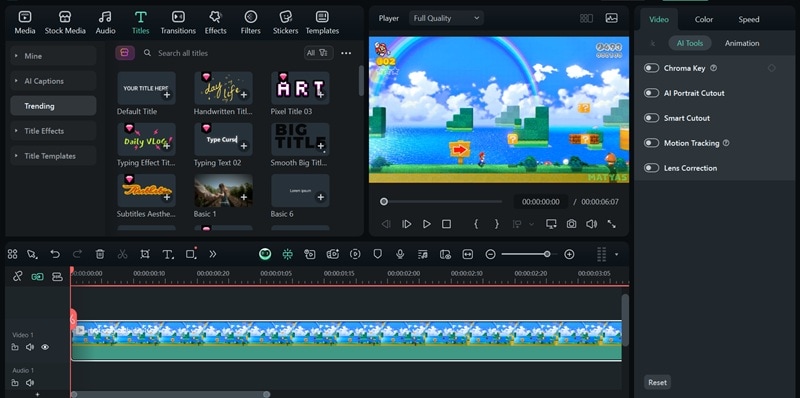Step back one frame in player

[x=386, y=224]
